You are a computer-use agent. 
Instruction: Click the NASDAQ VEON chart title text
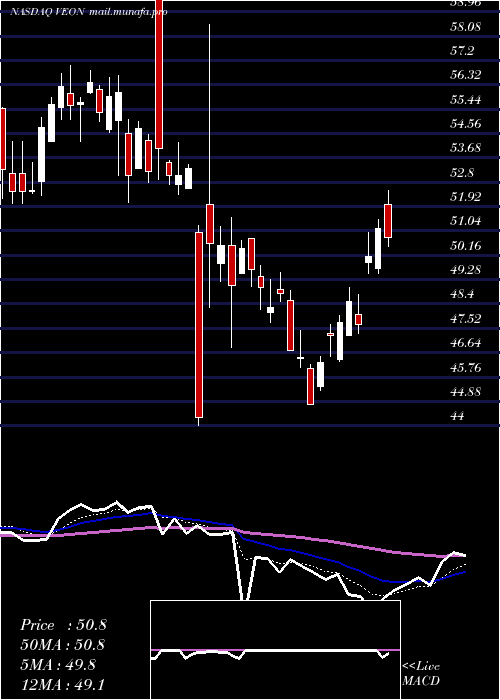(x=46, y=12)
